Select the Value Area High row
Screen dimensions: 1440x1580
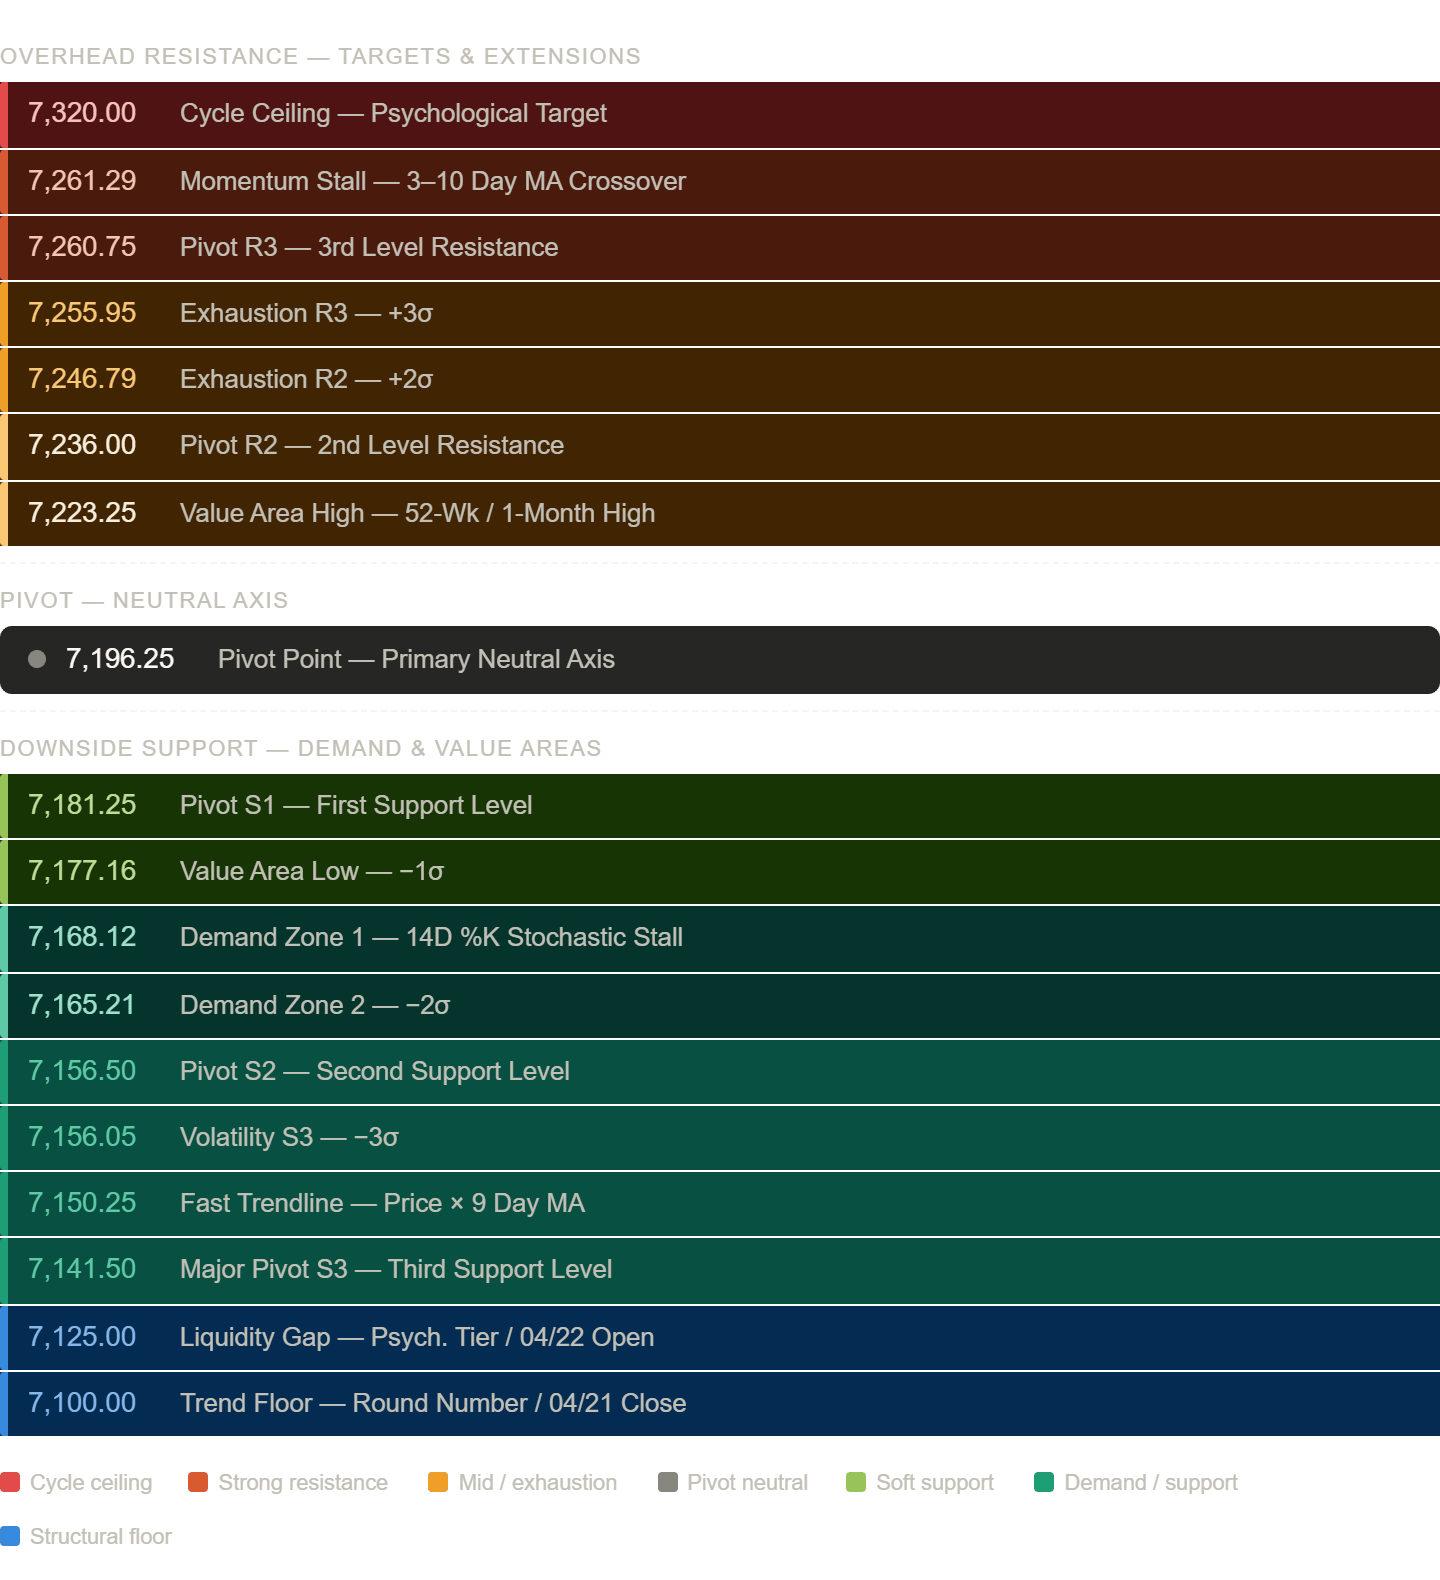[x=720, y=513]
